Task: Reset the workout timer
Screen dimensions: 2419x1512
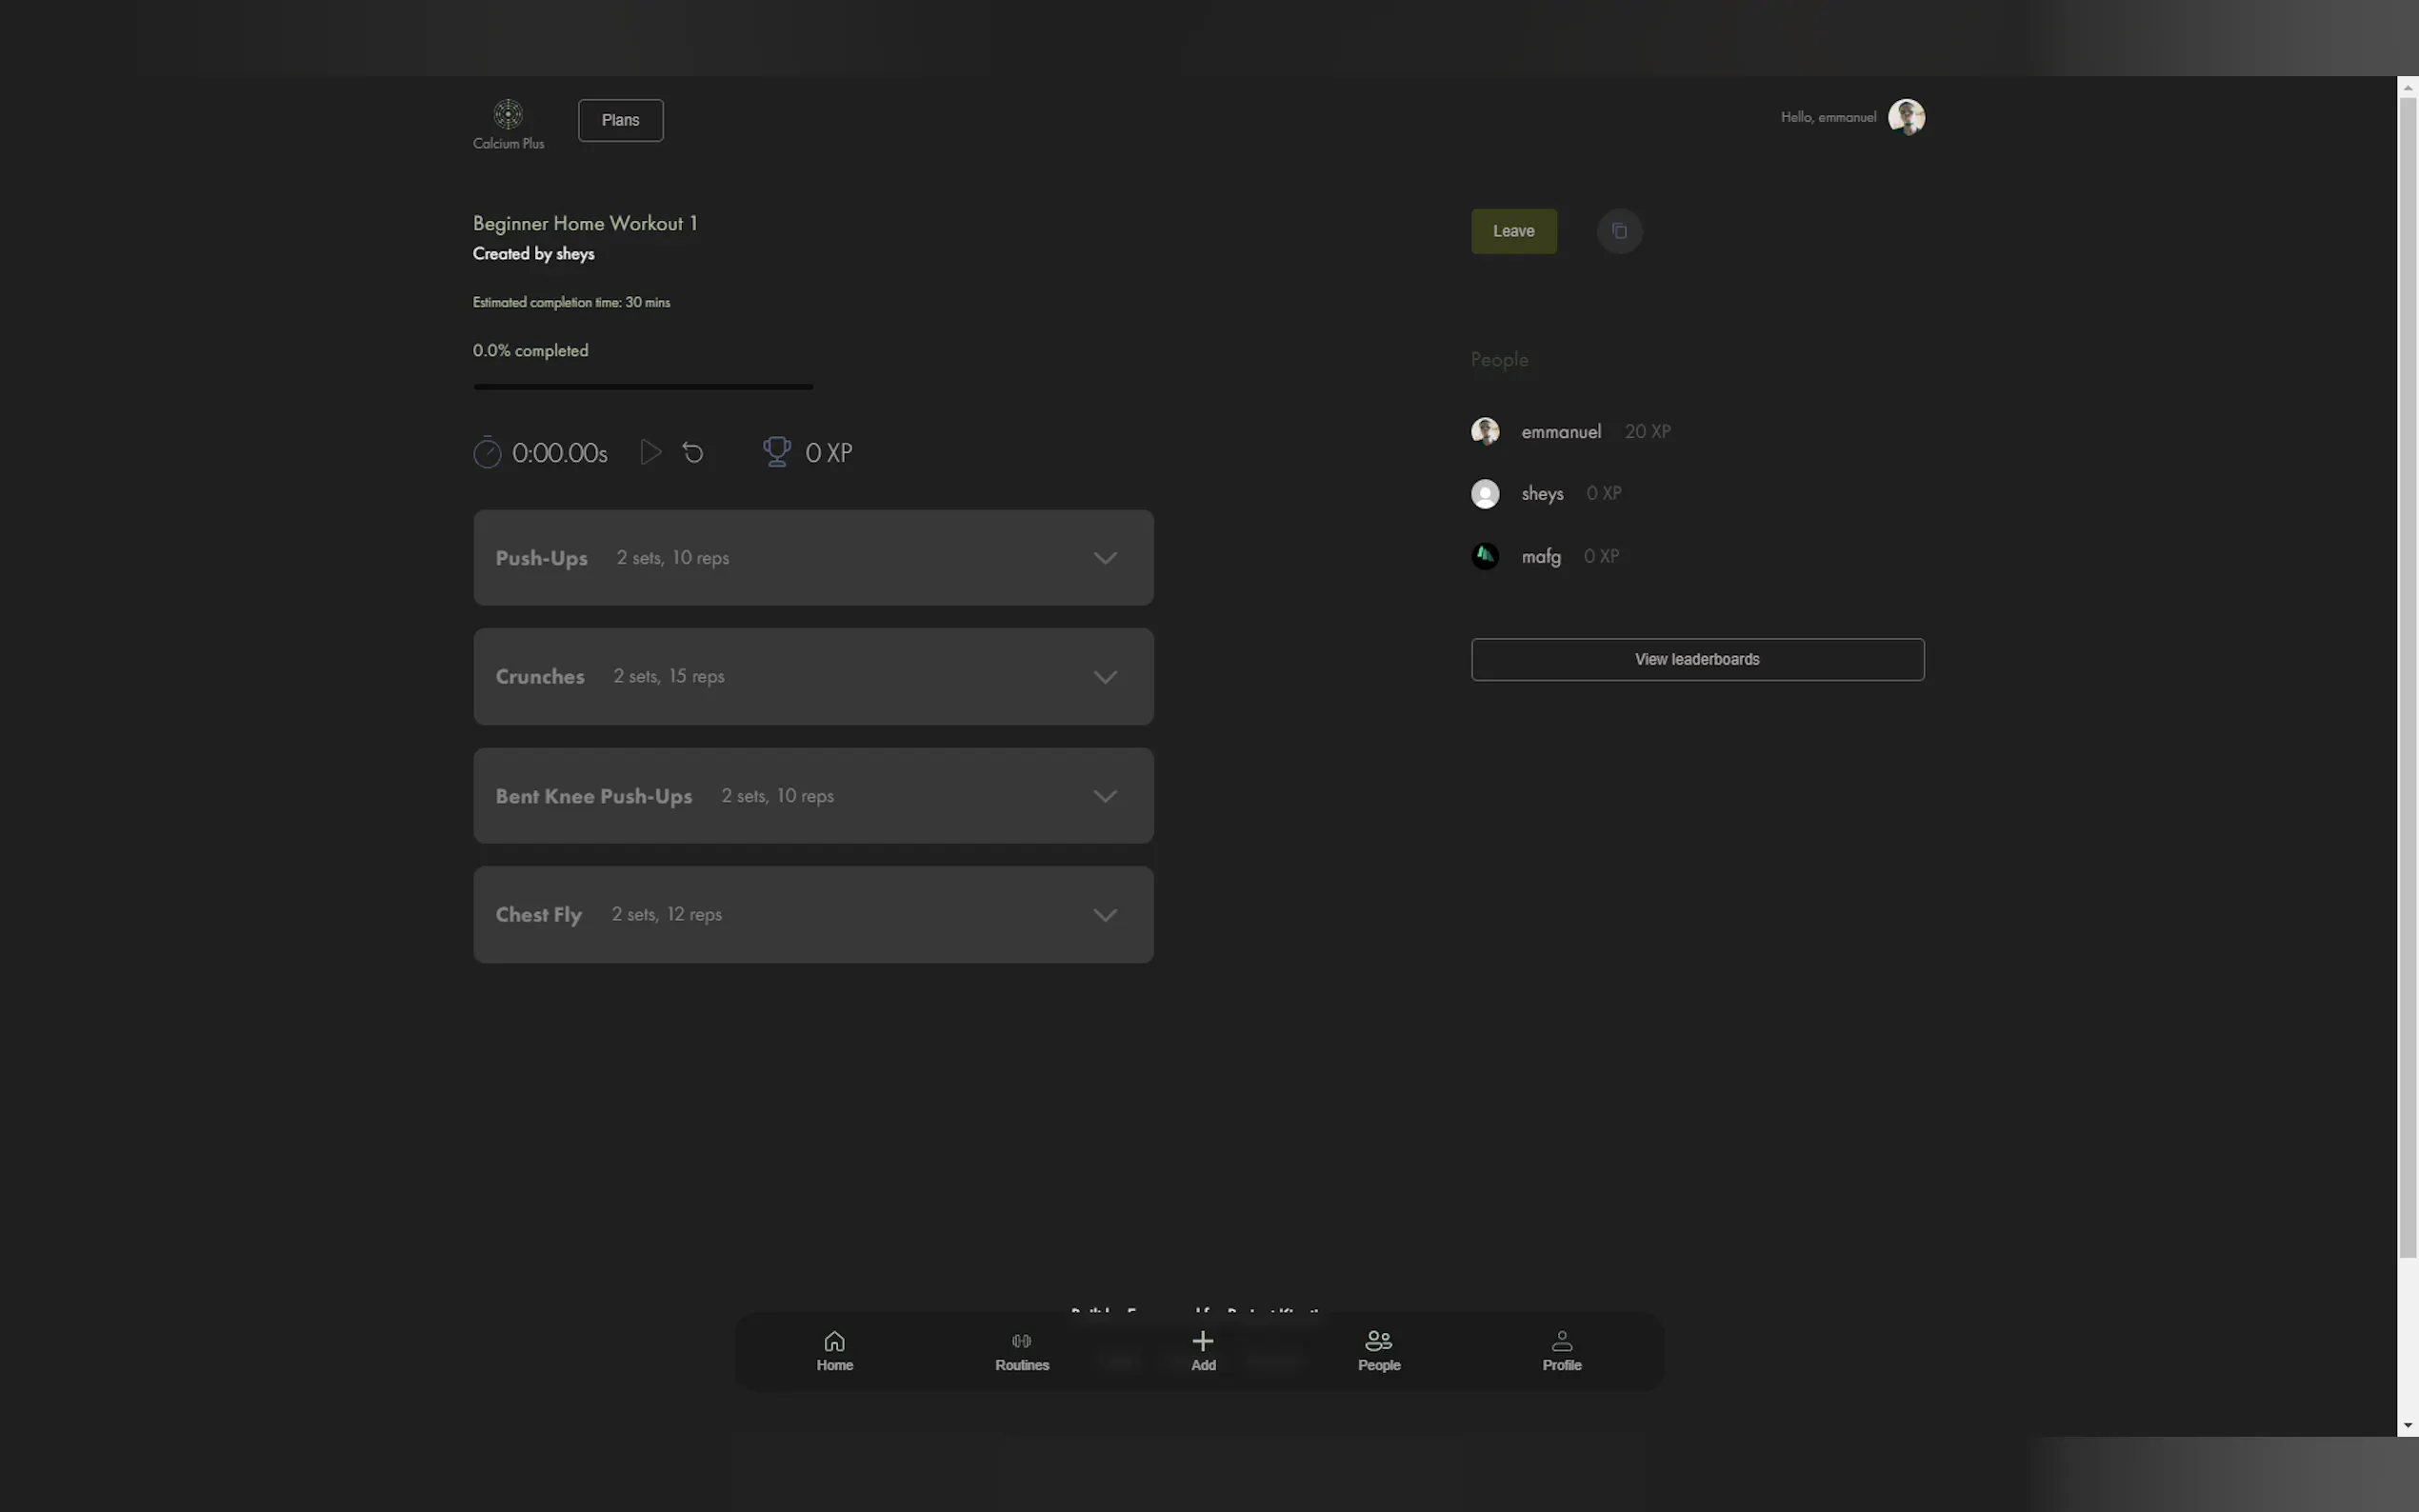Action: click(x=693, y=453)
